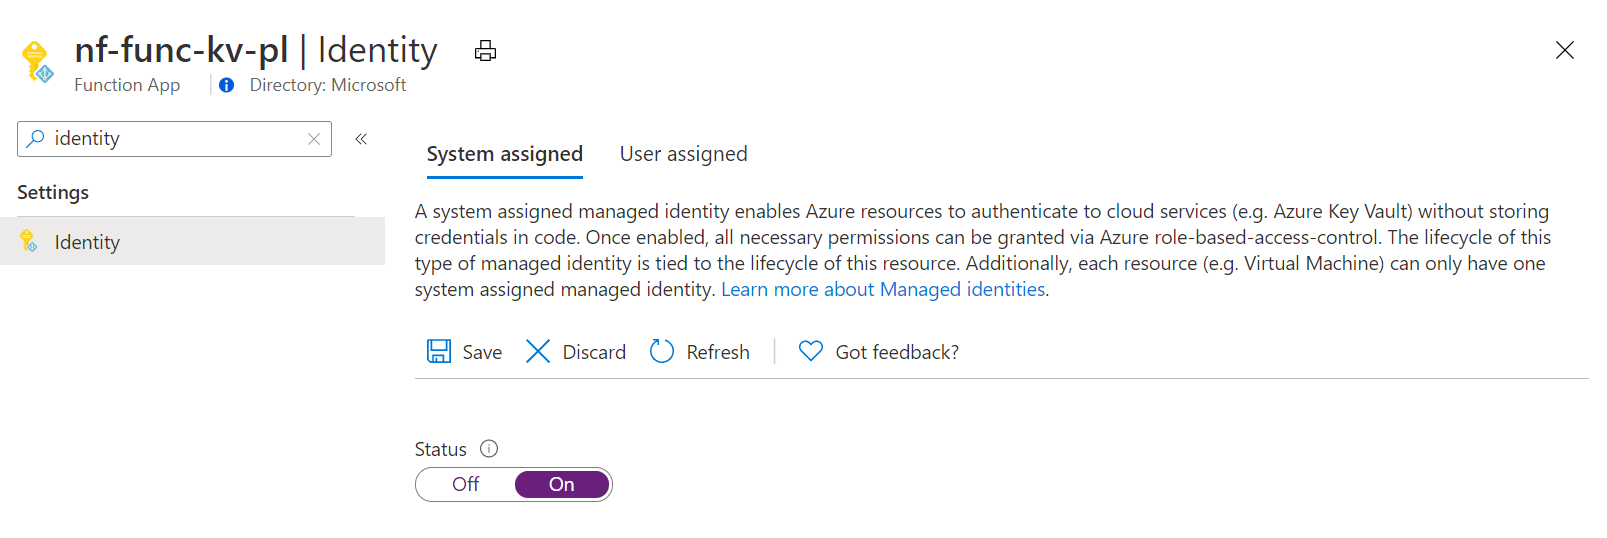The height and width of the screenshot is (538, 1607).
Task: Set the Status toggle to On
Action: (x=562, y=484)
